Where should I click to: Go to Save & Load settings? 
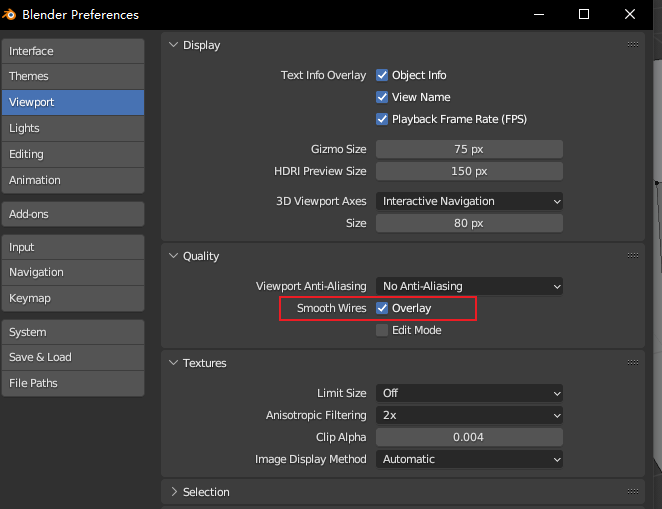(x=72, y=357)
